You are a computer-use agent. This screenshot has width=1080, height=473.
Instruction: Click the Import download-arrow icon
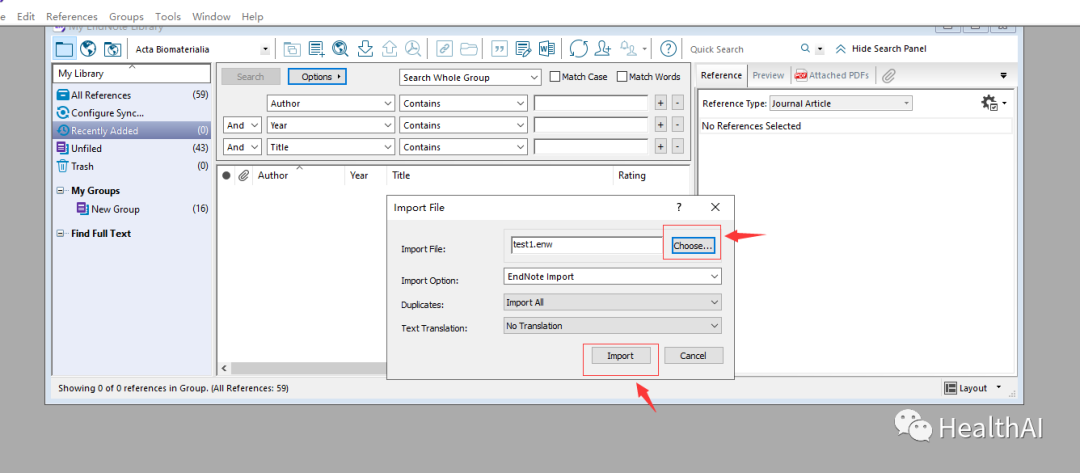click(x=366, y=49)
